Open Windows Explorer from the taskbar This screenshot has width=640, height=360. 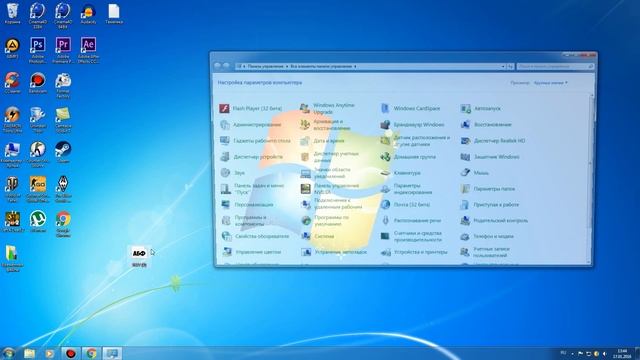pyautogui.click(x=29, y=353)
